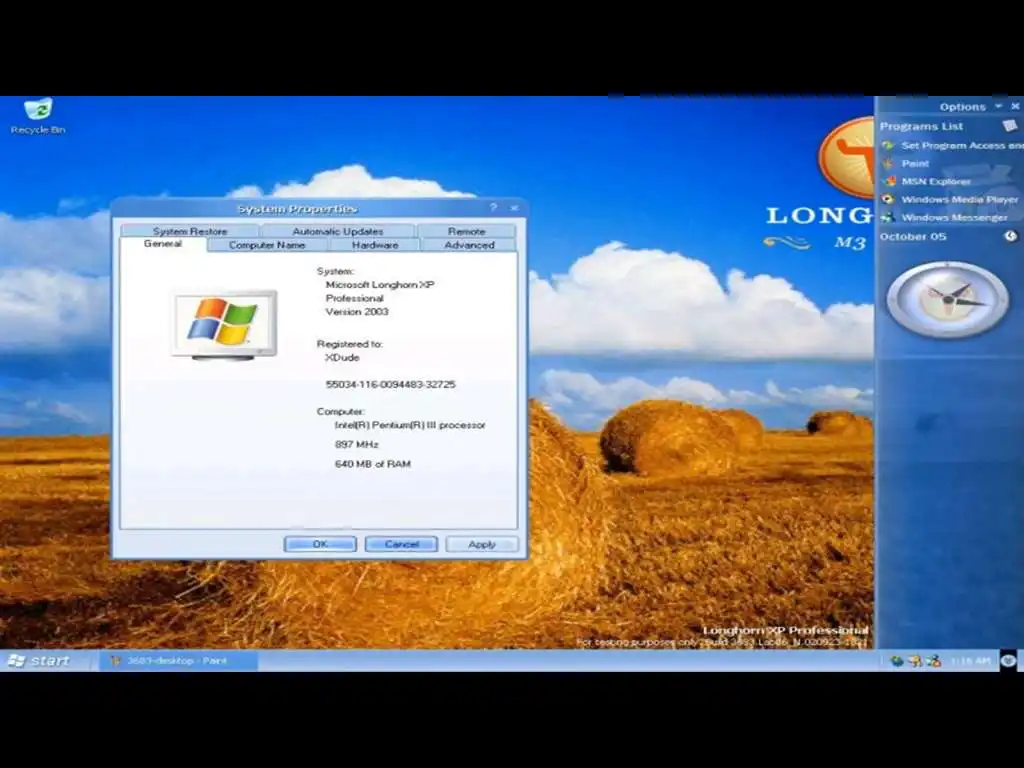Image resolution: width=1024 pixels, height=768 pixels.
Task: Close the System Properties dialog with X
Action: tap(515, 208)
